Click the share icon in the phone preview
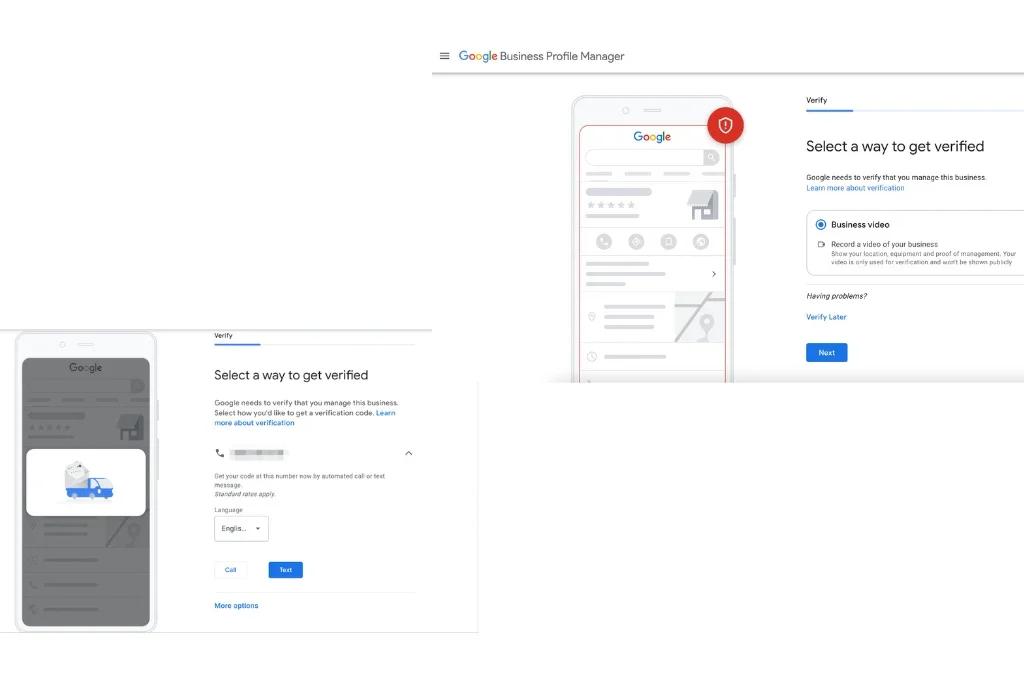Screen dimensions: 1024x675 pyautogui.click(x=699, y=241)
